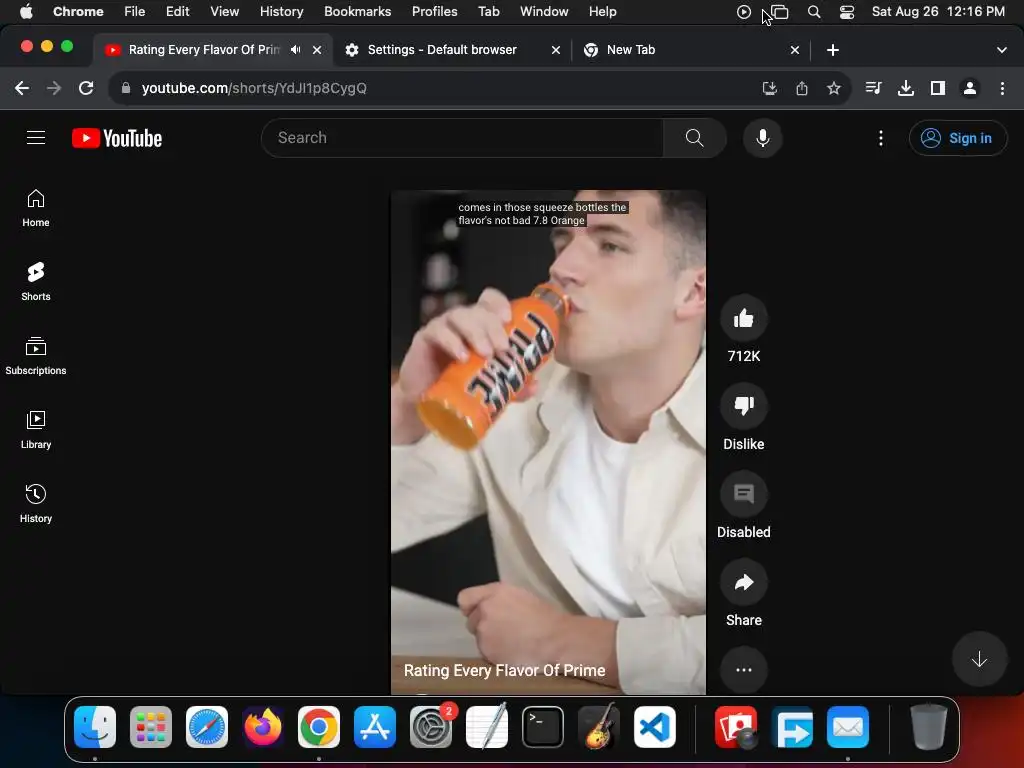This screenshot has width=1024, height=768.
Task: Install YouTube app icon in address bar
Action: (769, 88)
